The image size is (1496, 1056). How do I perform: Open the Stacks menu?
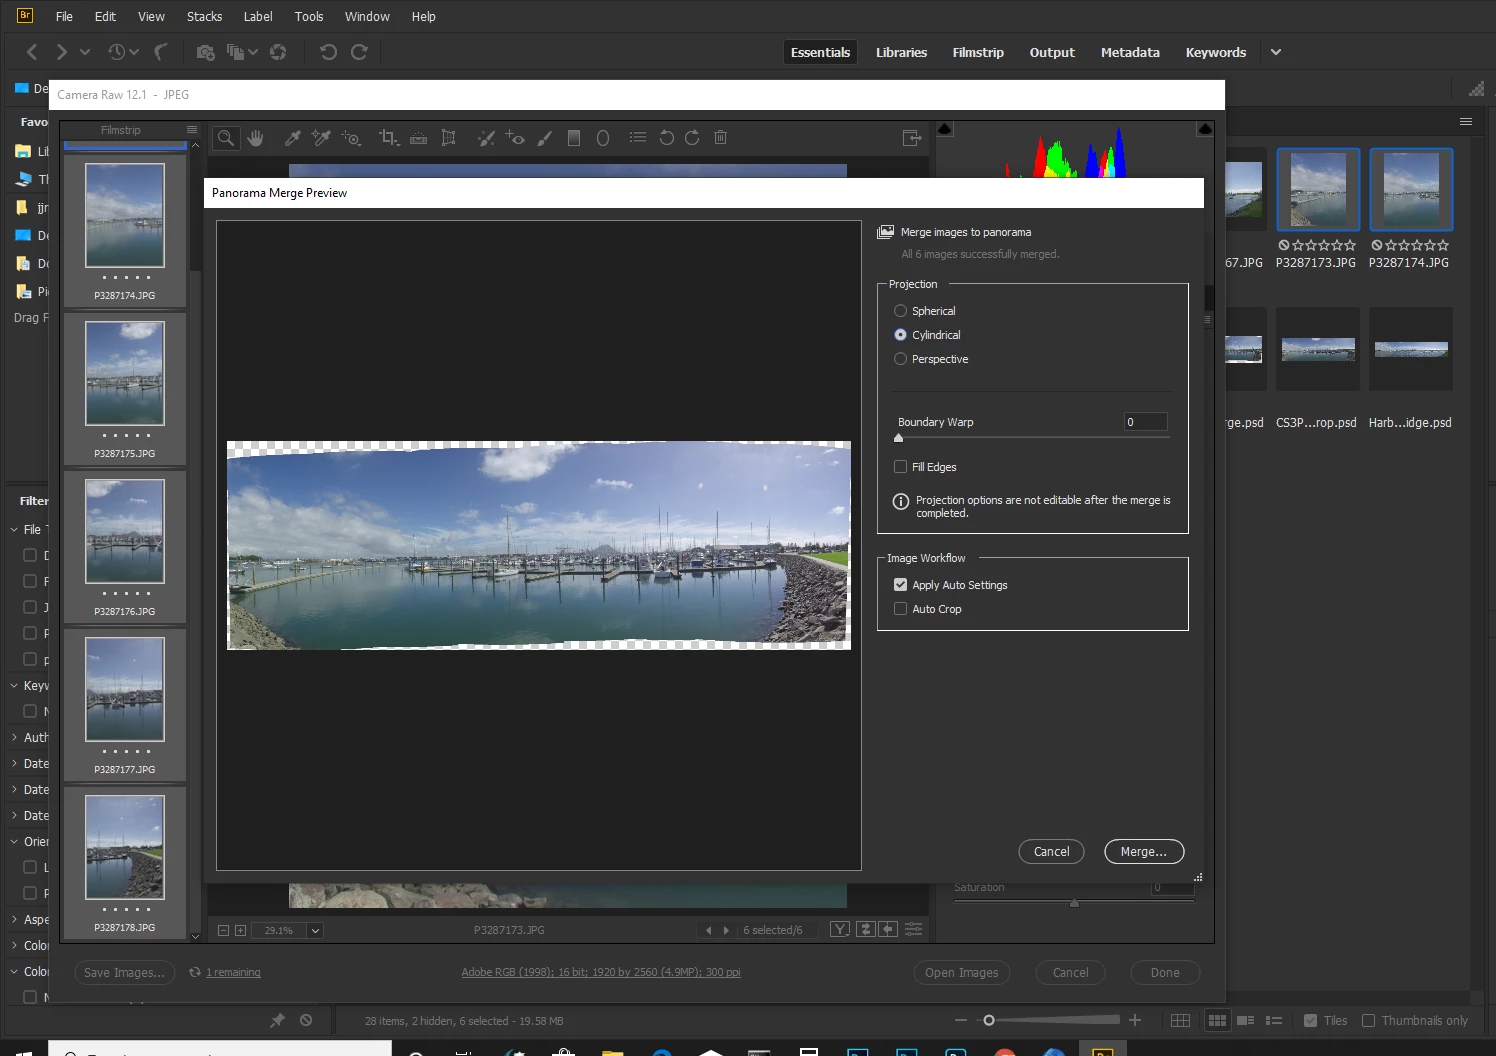tap(204, 16)
